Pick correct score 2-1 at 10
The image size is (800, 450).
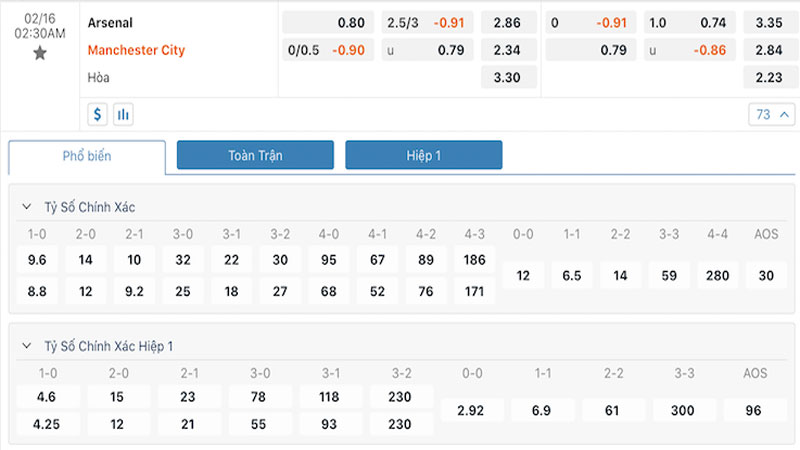(134, 260)
